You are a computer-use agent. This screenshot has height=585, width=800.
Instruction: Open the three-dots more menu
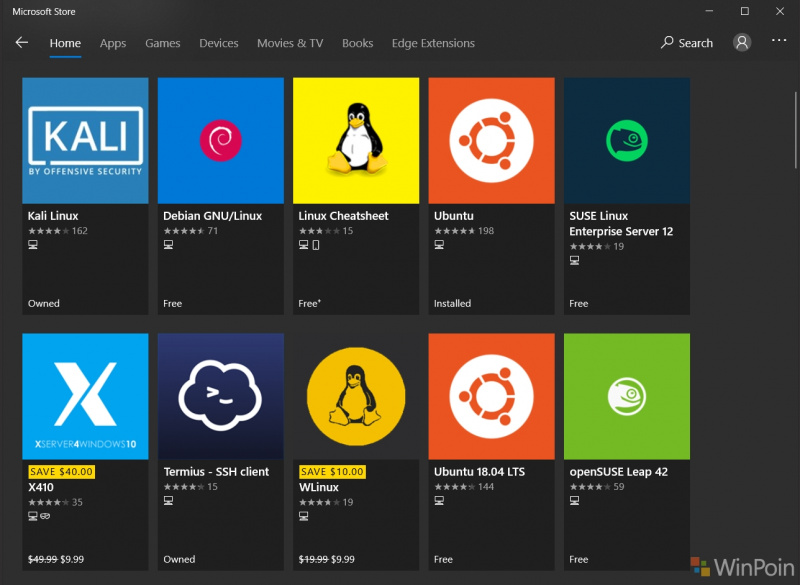click(x=779, y=40)
